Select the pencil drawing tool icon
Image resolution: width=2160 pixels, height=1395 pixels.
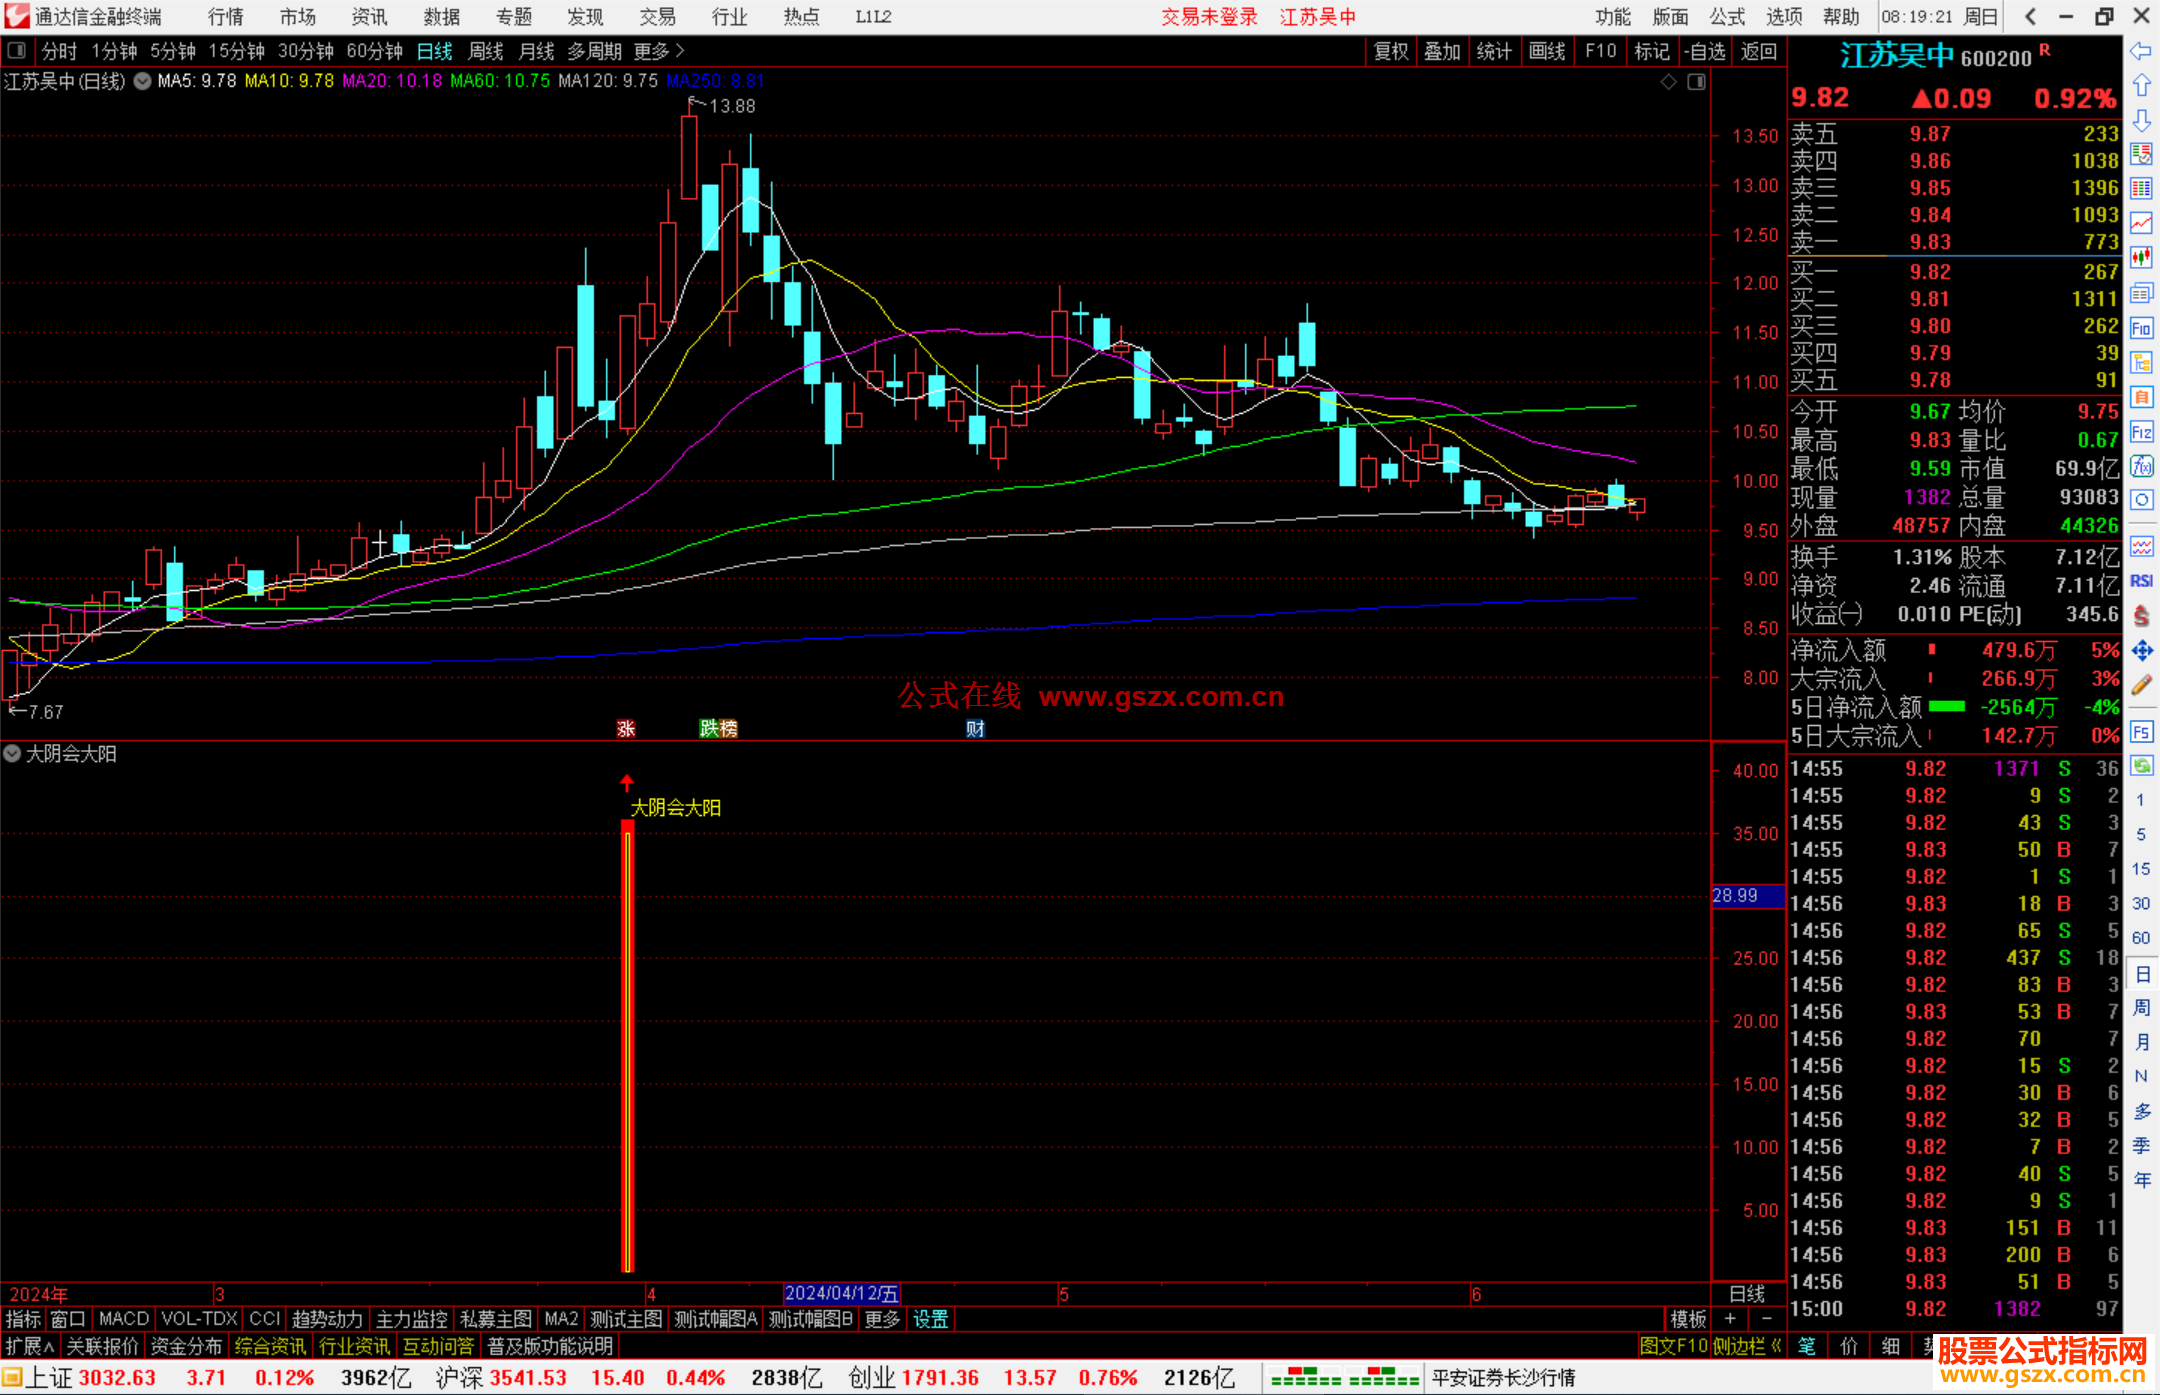pos(2141,686)
